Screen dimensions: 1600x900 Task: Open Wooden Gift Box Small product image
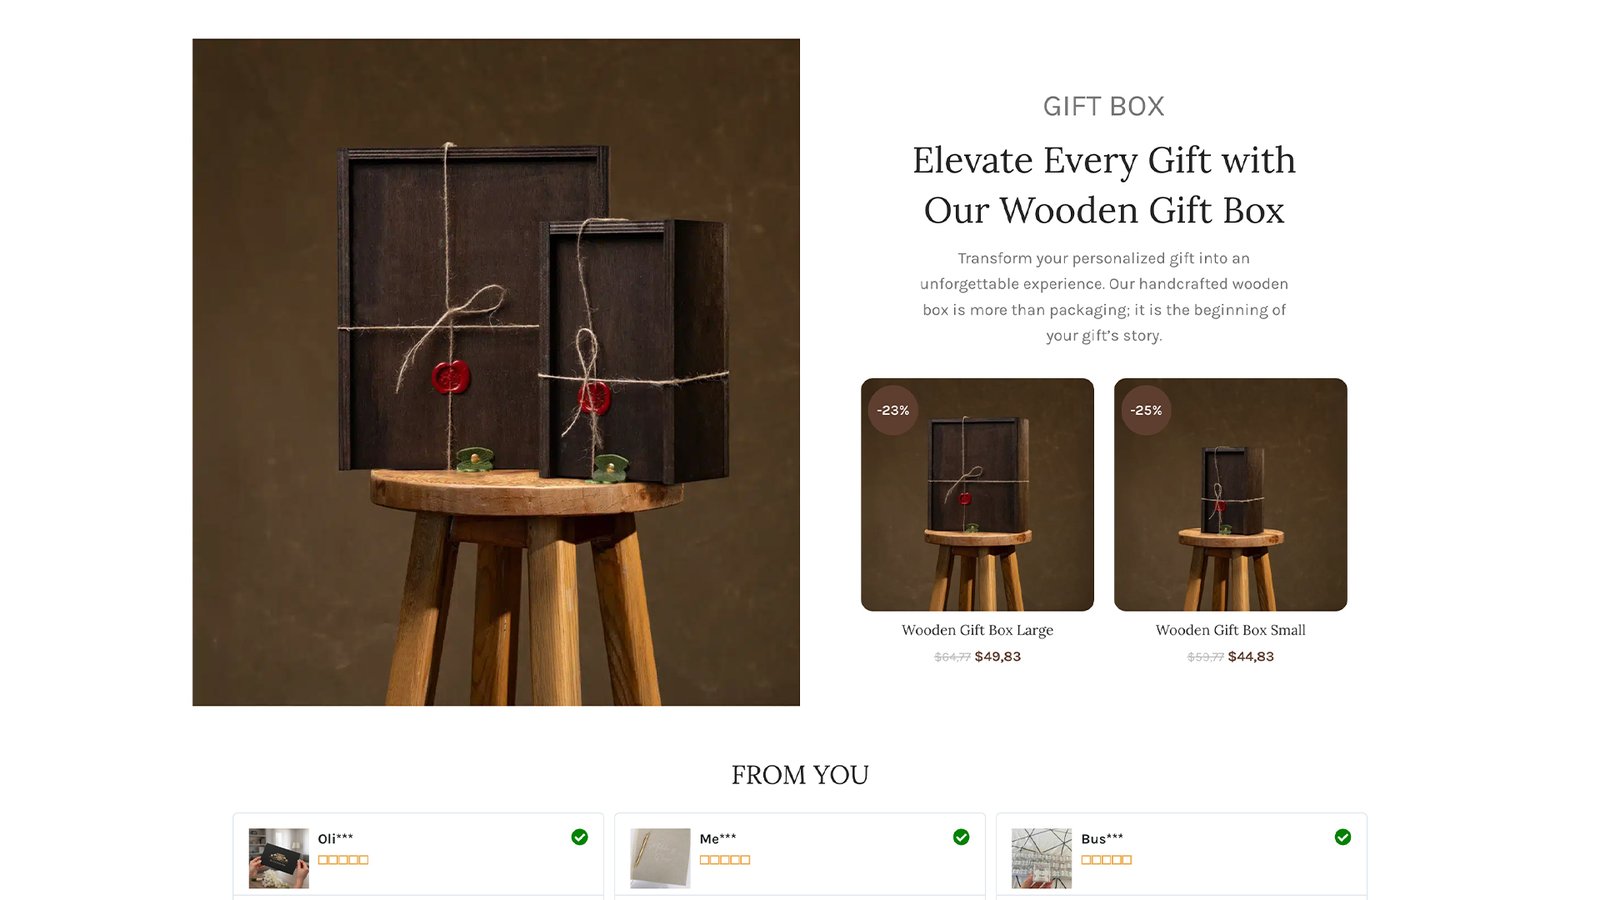click(1230, 494)
